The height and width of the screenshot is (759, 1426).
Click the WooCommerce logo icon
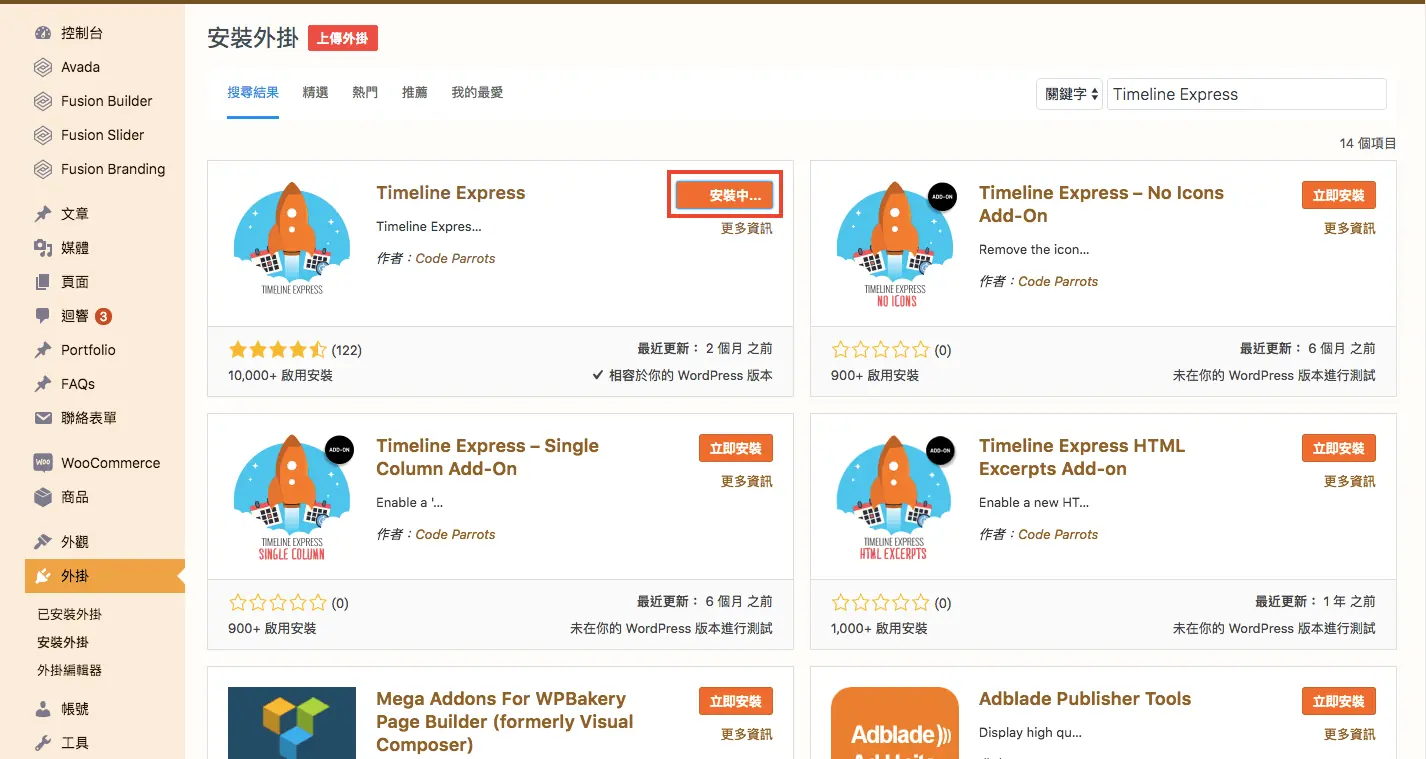tap(43, 463)
